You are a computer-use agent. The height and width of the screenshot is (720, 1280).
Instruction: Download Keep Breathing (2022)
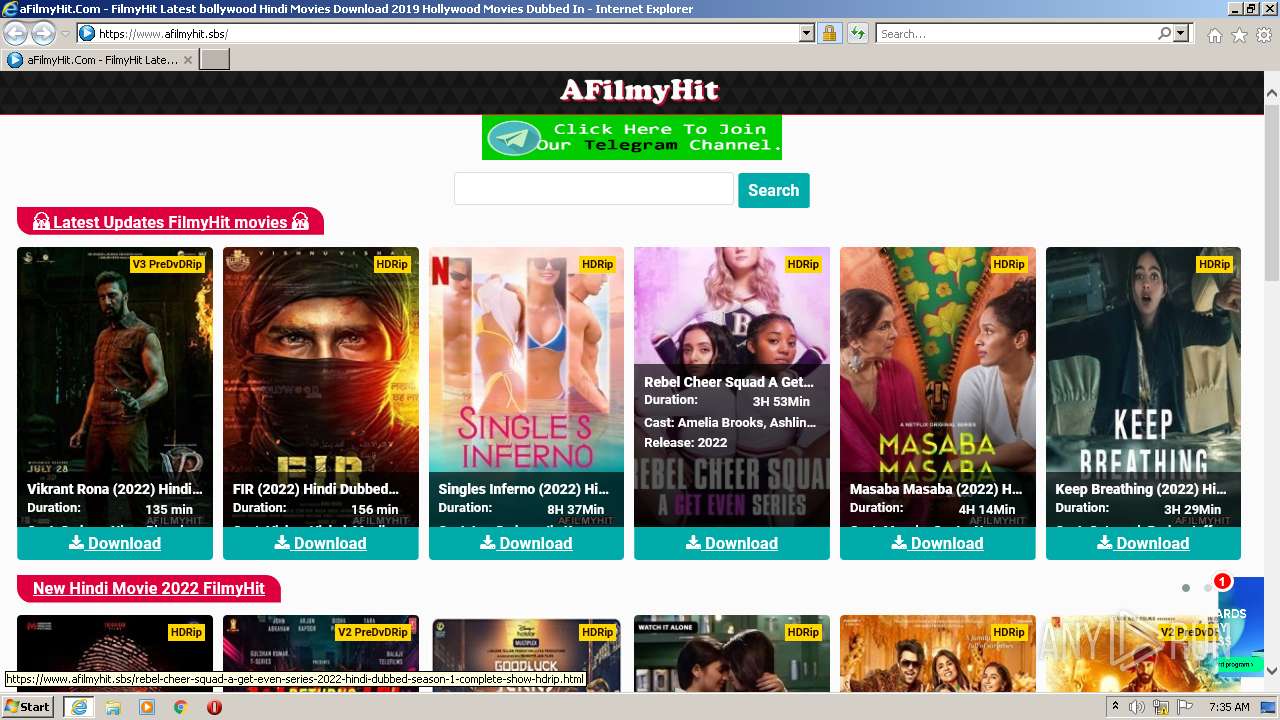coord(1143,543)
